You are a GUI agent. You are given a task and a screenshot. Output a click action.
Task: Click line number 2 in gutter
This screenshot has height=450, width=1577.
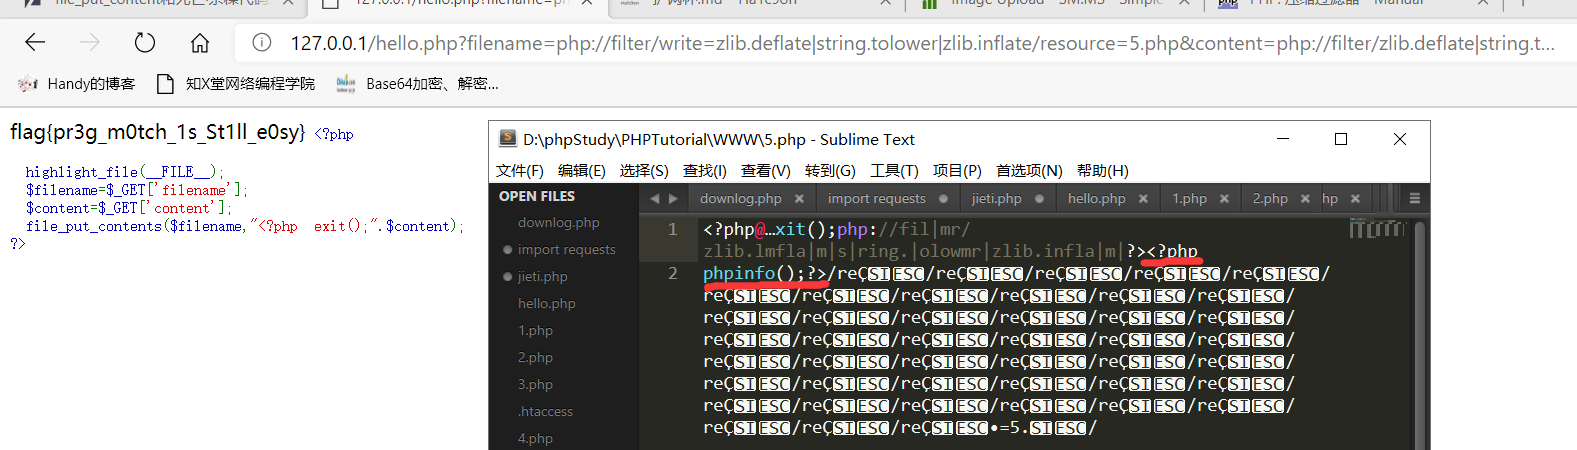click(x=672, y=273)
